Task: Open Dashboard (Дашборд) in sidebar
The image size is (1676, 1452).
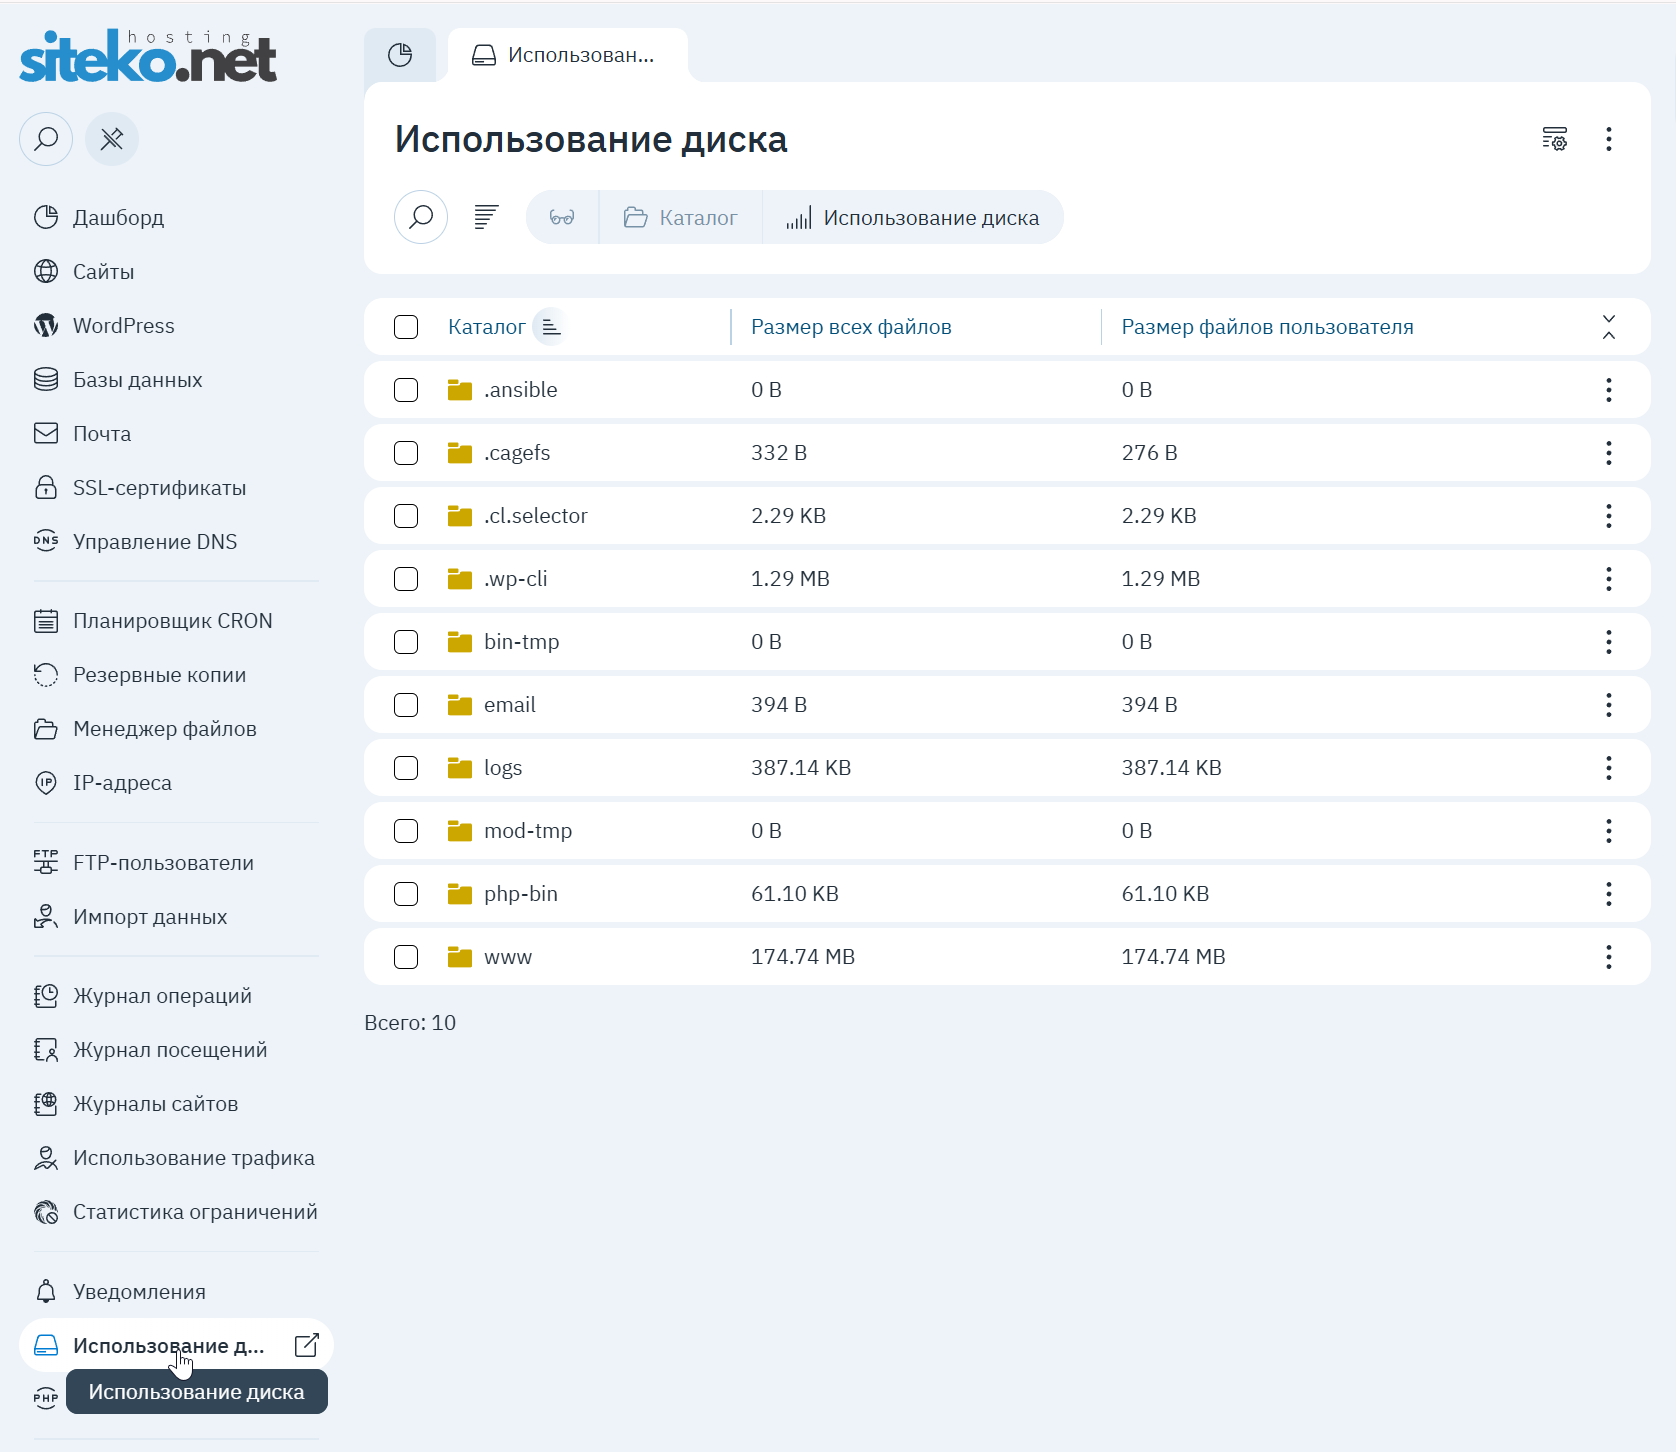Action: click(118, 217)
